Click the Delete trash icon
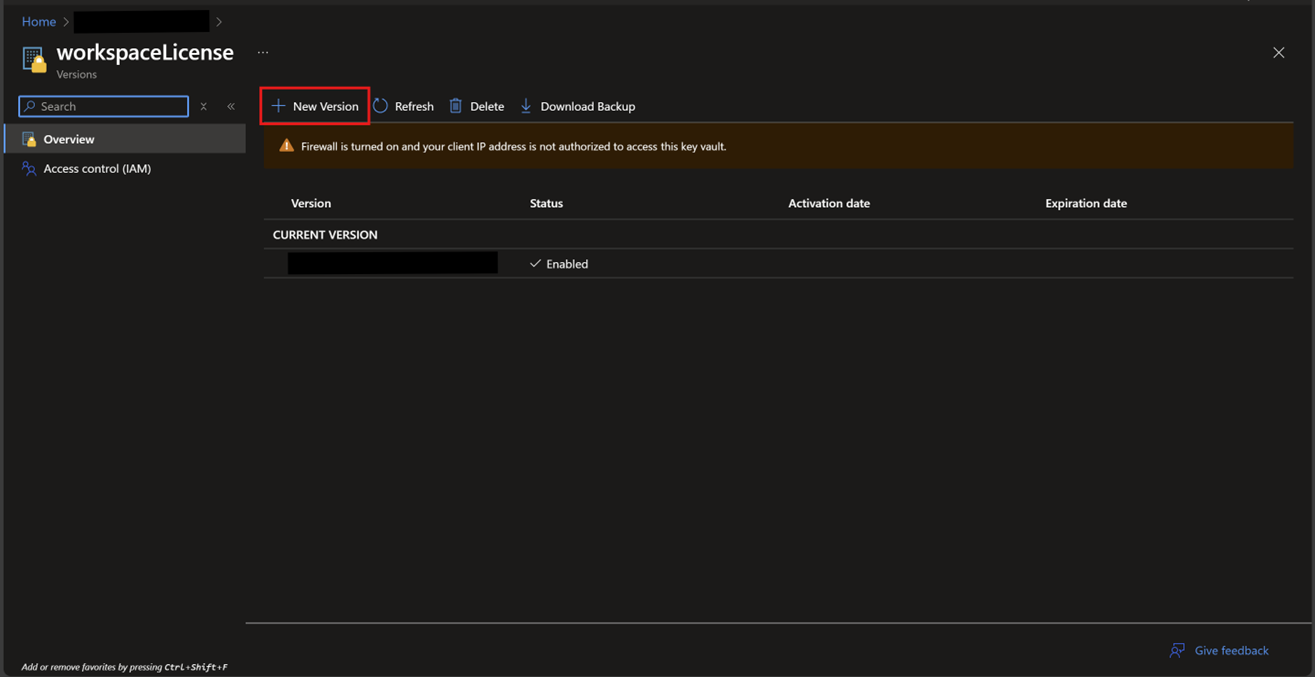The image size is (1315, 677). coord(456,106)
